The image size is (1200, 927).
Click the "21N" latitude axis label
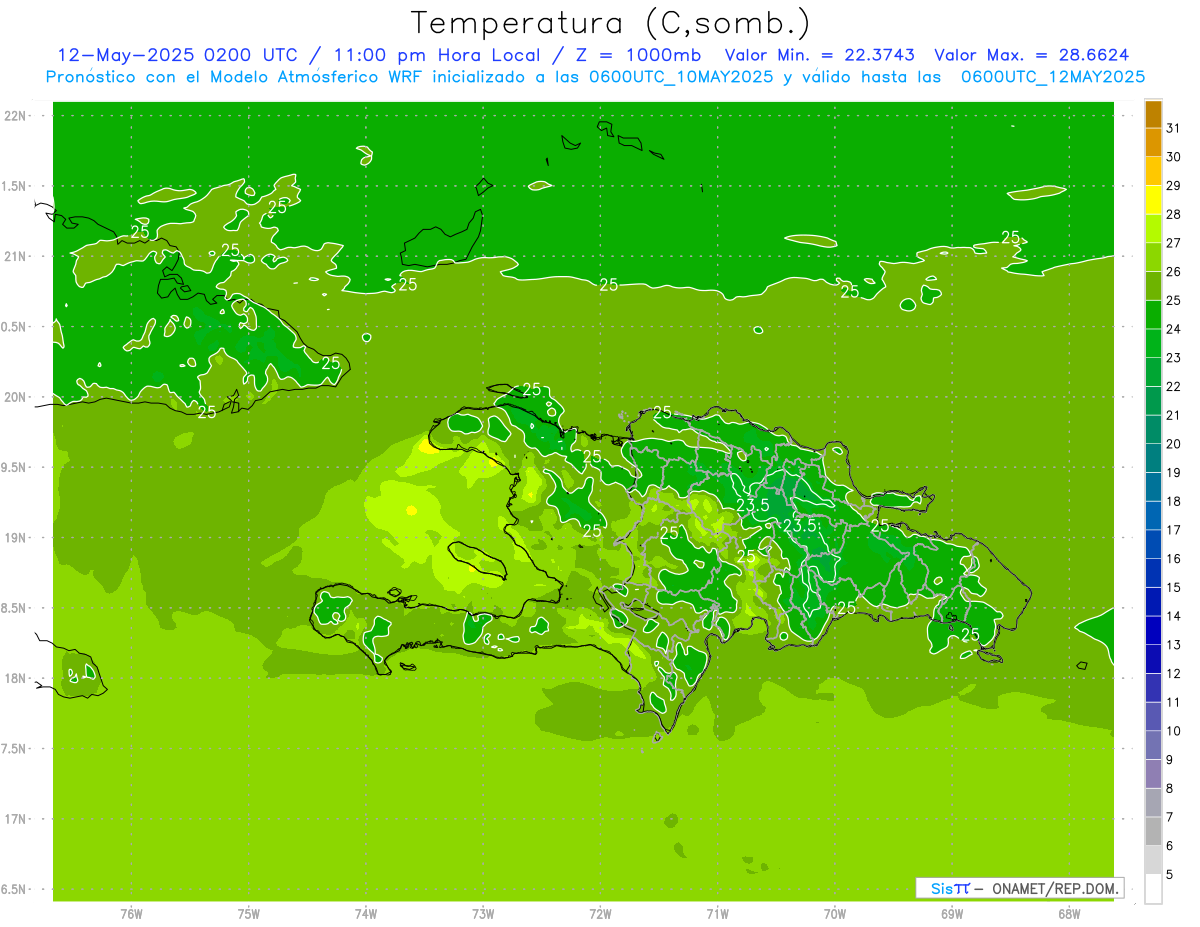click(14, 256)
